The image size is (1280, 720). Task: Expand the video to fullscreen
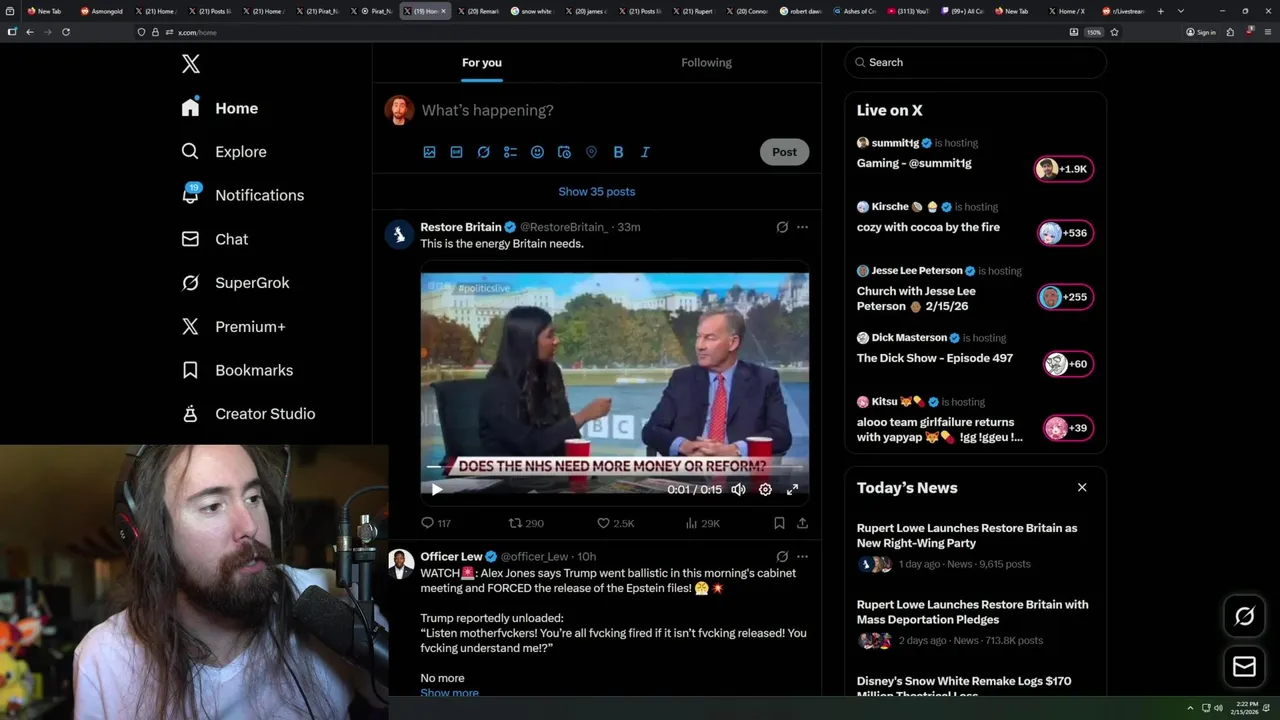pos(792,489)
